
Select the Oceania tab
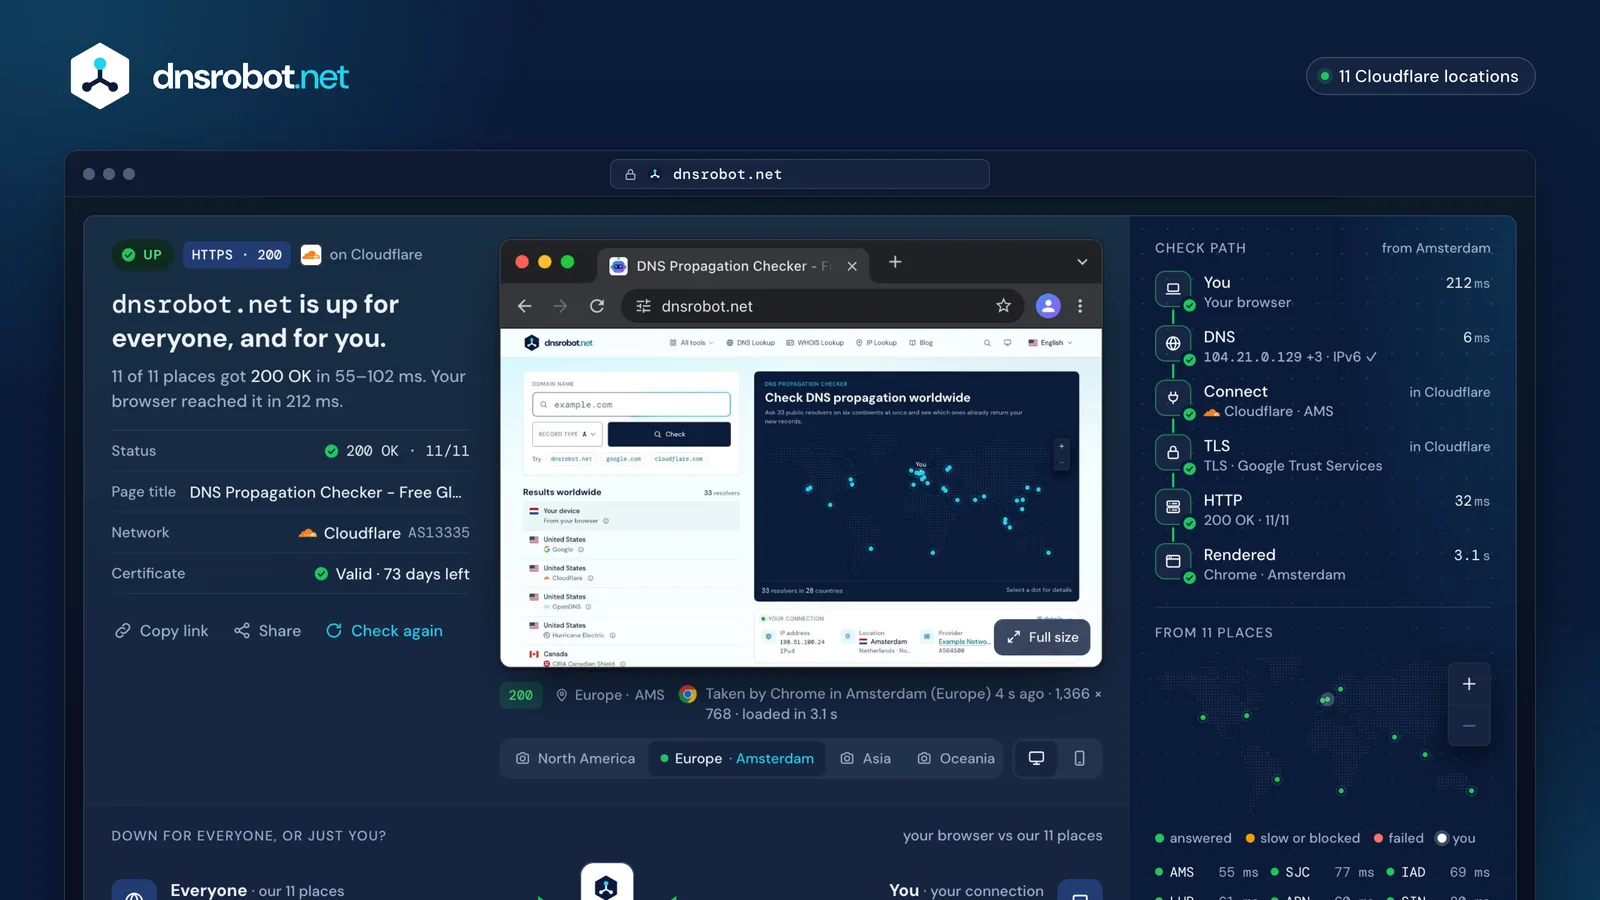(x=956, y=758)
